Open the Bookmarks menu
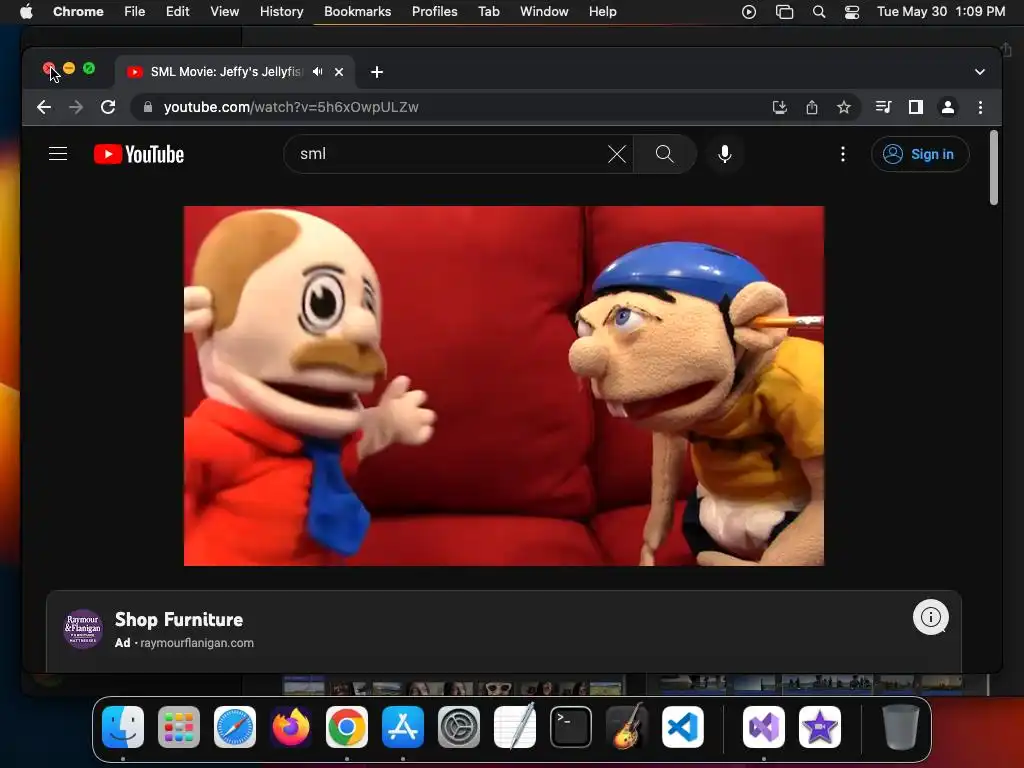Image resolution: width=1024 pixels, height=768 pixels. click(x=357, y=12)
